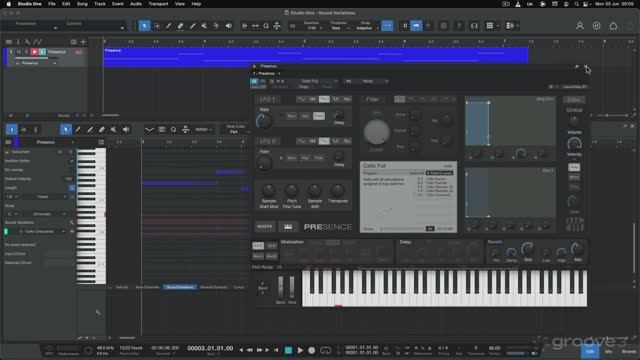This screenshot has width=640, height=360.
Task: Mute the Presence track
Action: [x=18, y=52]
